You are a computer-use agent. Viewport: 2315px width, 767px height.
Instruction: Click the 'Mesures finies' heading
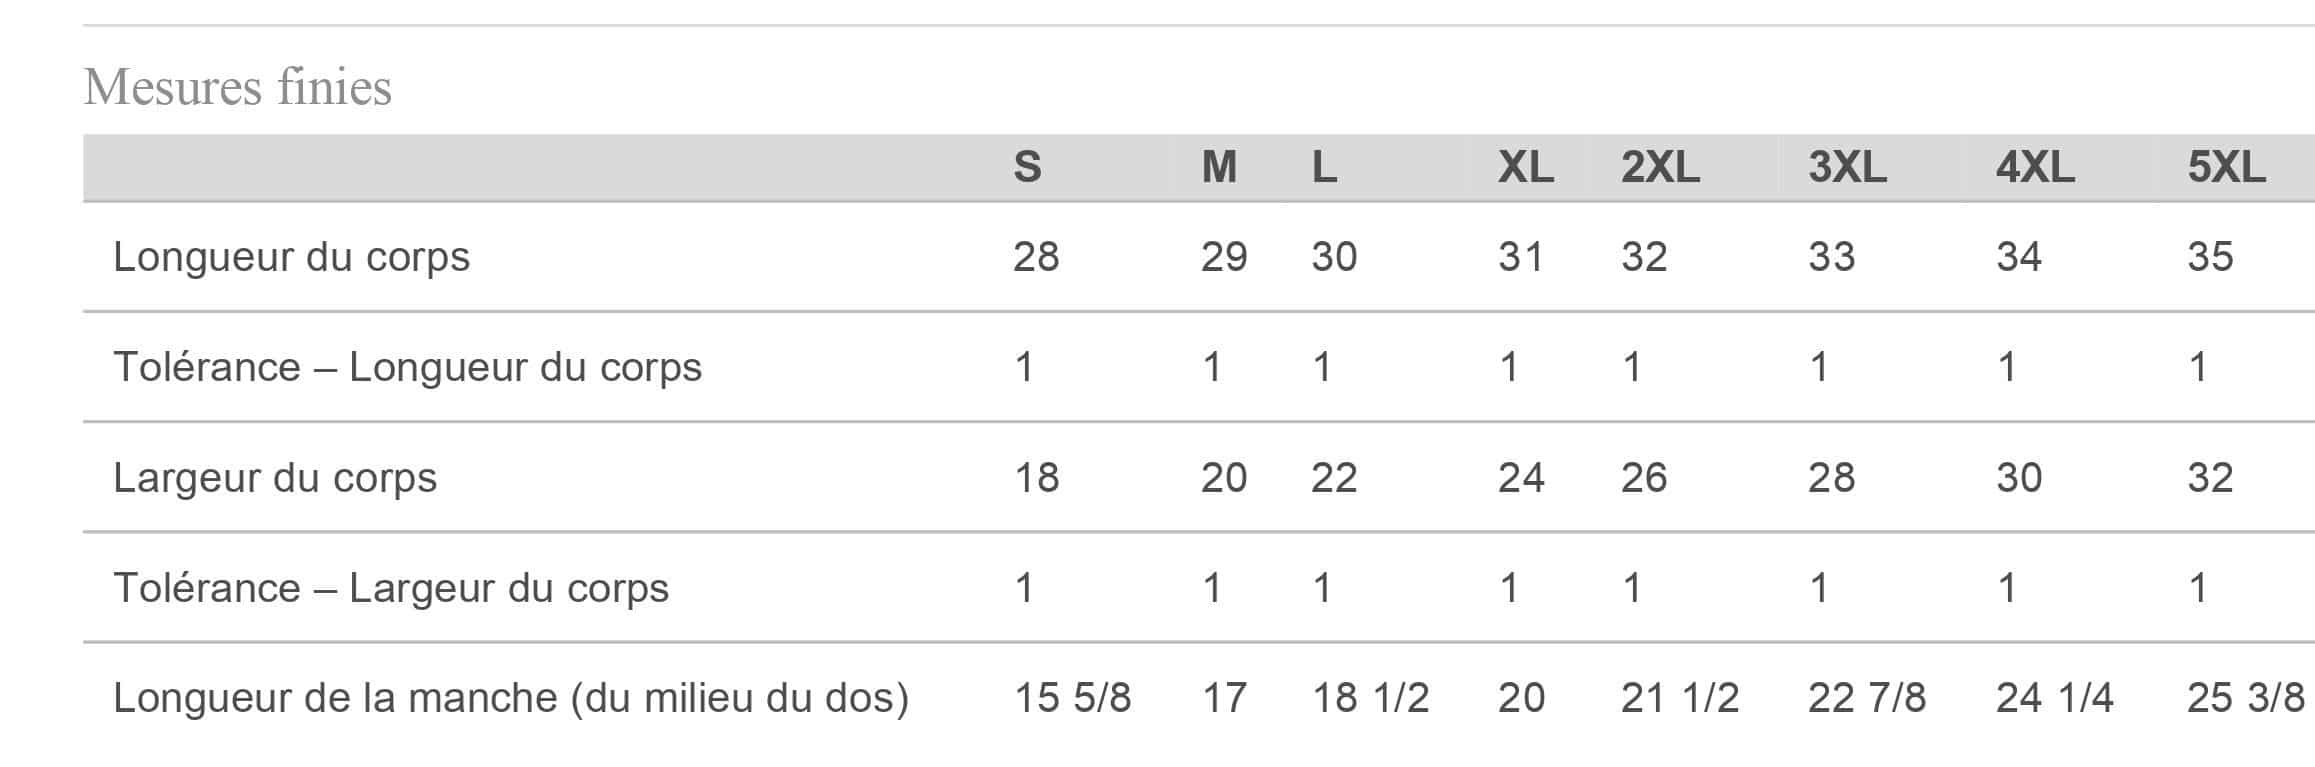click(238, 87)
